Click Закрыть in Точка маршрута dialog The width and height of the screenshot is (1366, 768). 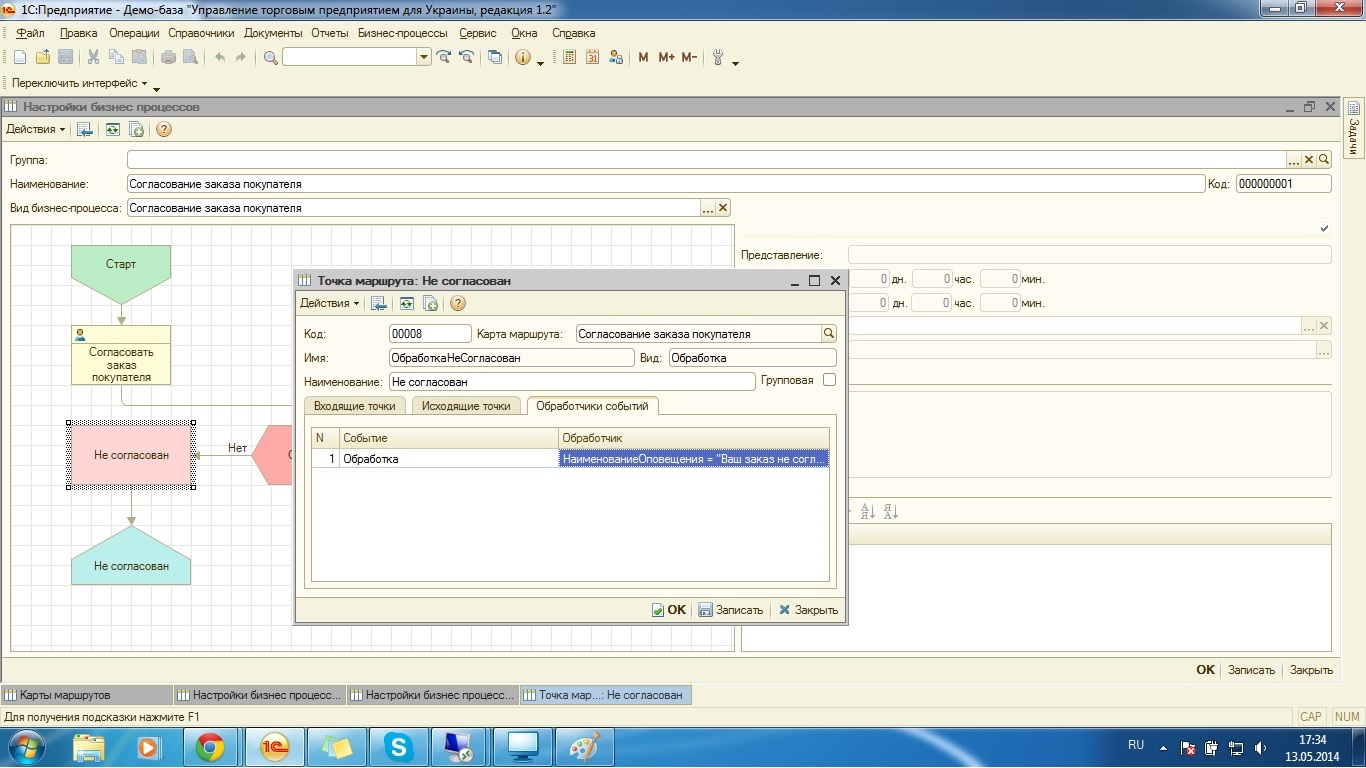click(x=808, y=610)
